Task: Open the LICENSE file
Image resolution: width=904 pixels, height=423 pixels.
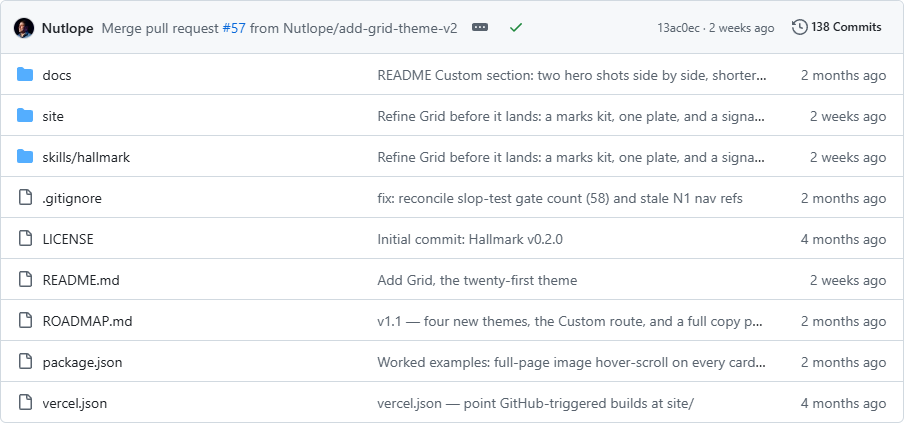Action: 68,239
